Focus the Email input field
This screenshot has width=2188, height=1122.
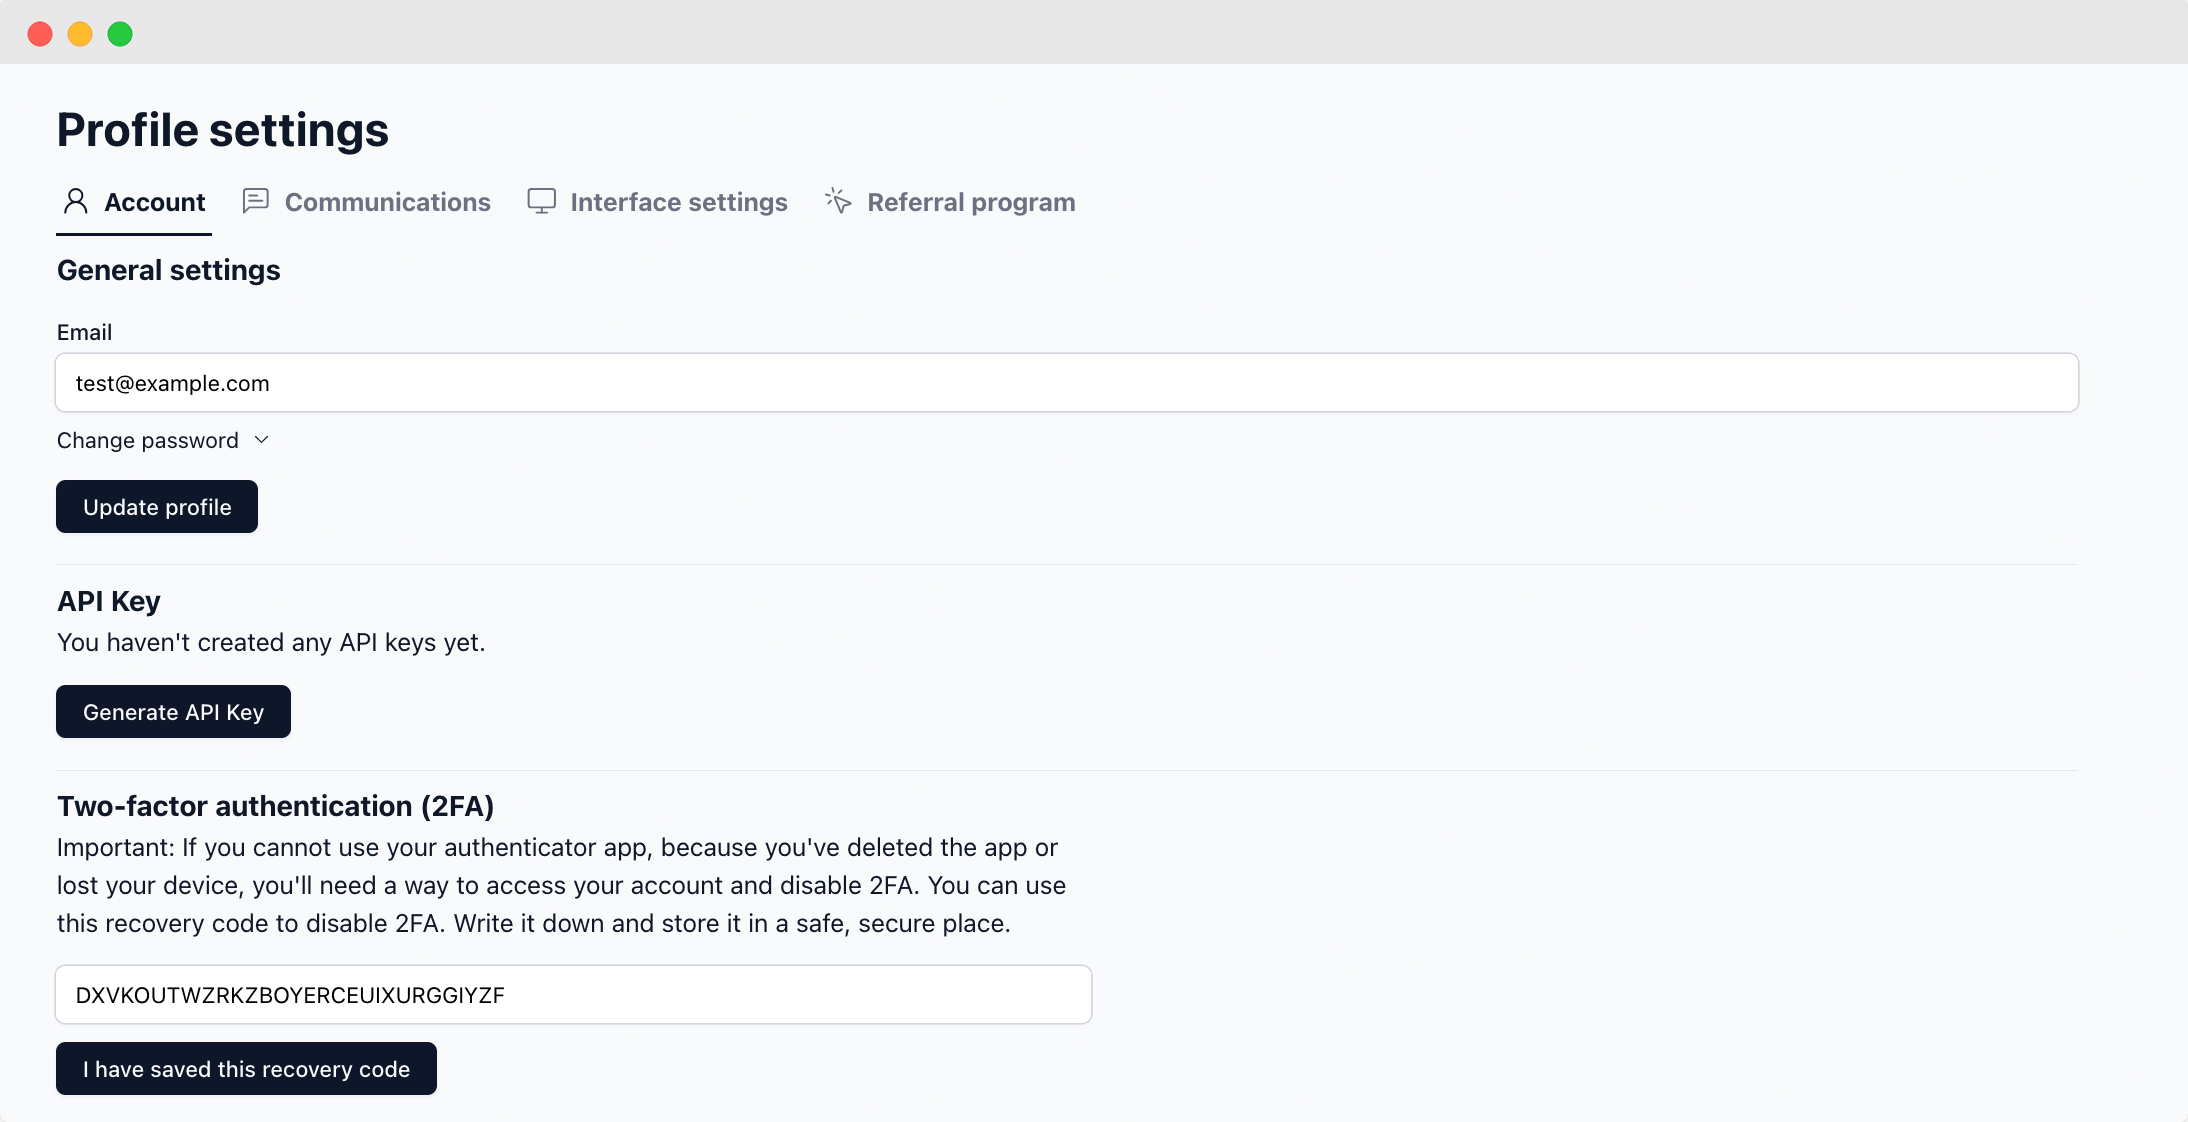pyautogui.click(x=1066, y=383)
